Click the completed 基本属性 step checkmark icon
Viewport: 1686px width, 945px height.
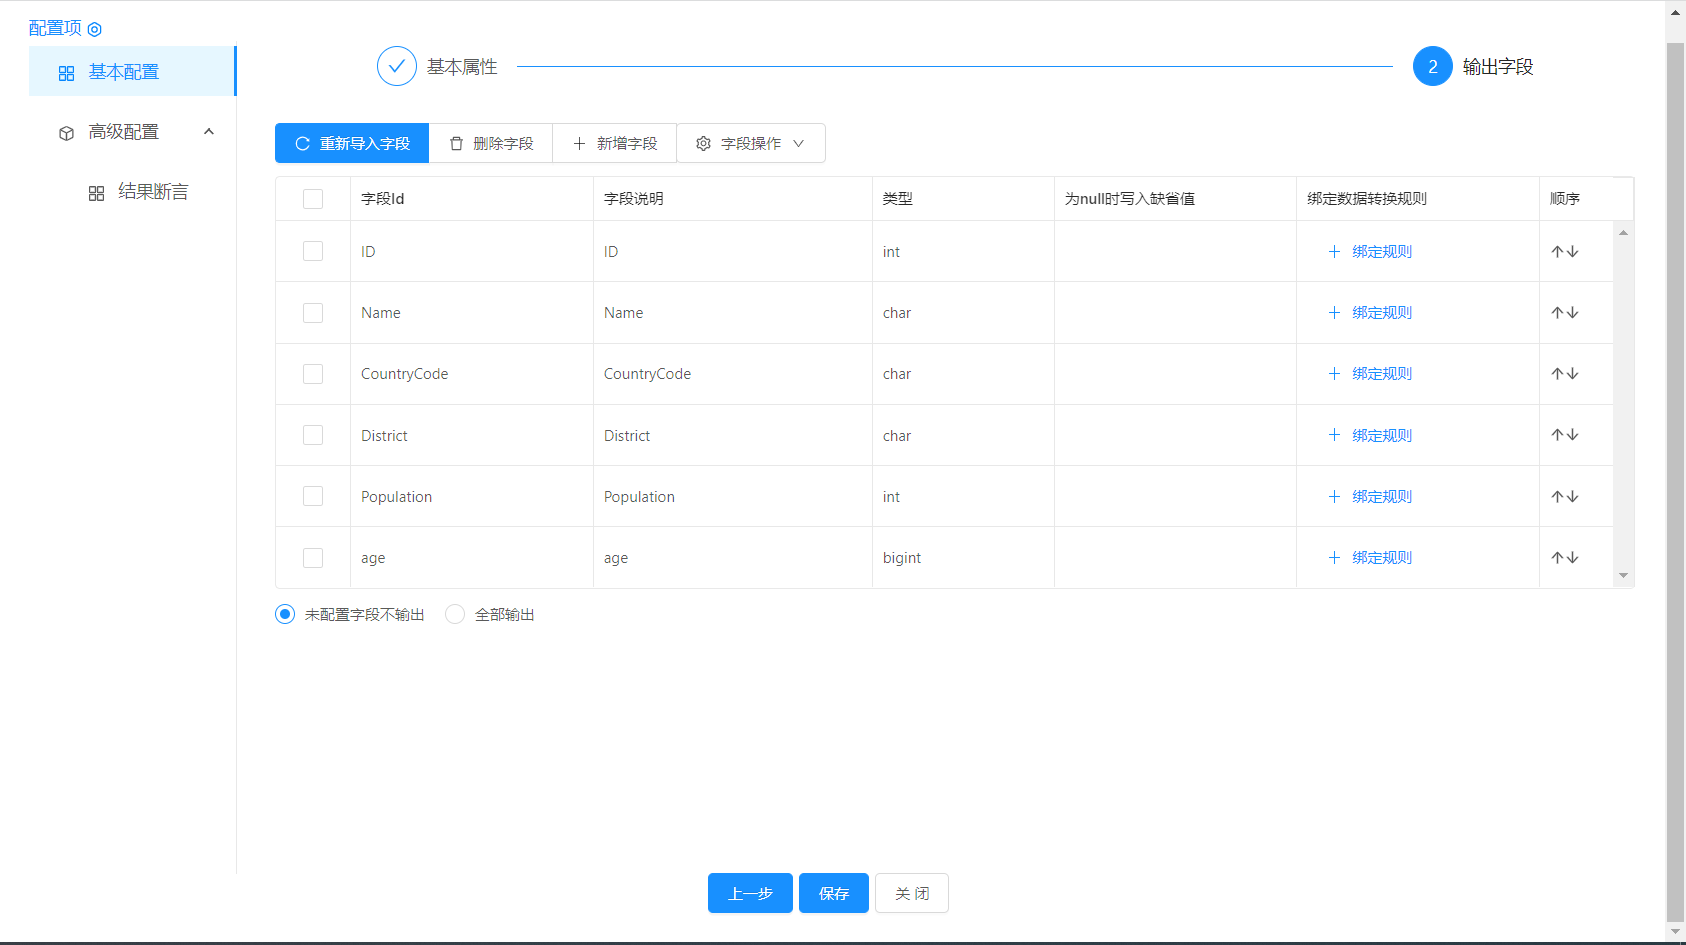point(397,67)
